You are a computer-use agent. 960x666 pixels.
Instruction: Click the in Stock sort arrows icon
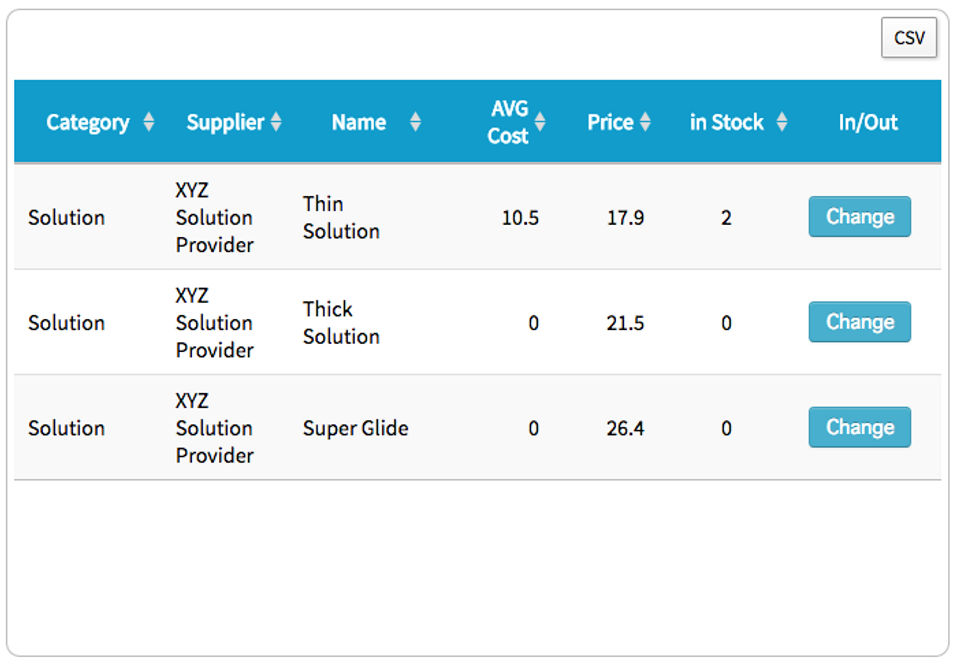tap(782, 122)
